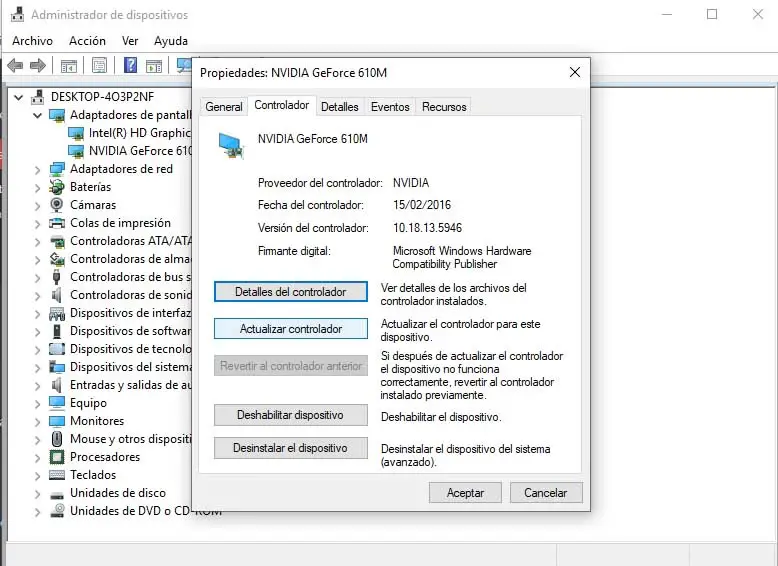Switch to the Eventos tab
Image resolution: width=778 pixels, height=566 pixels.
click(x=390, y=107)
